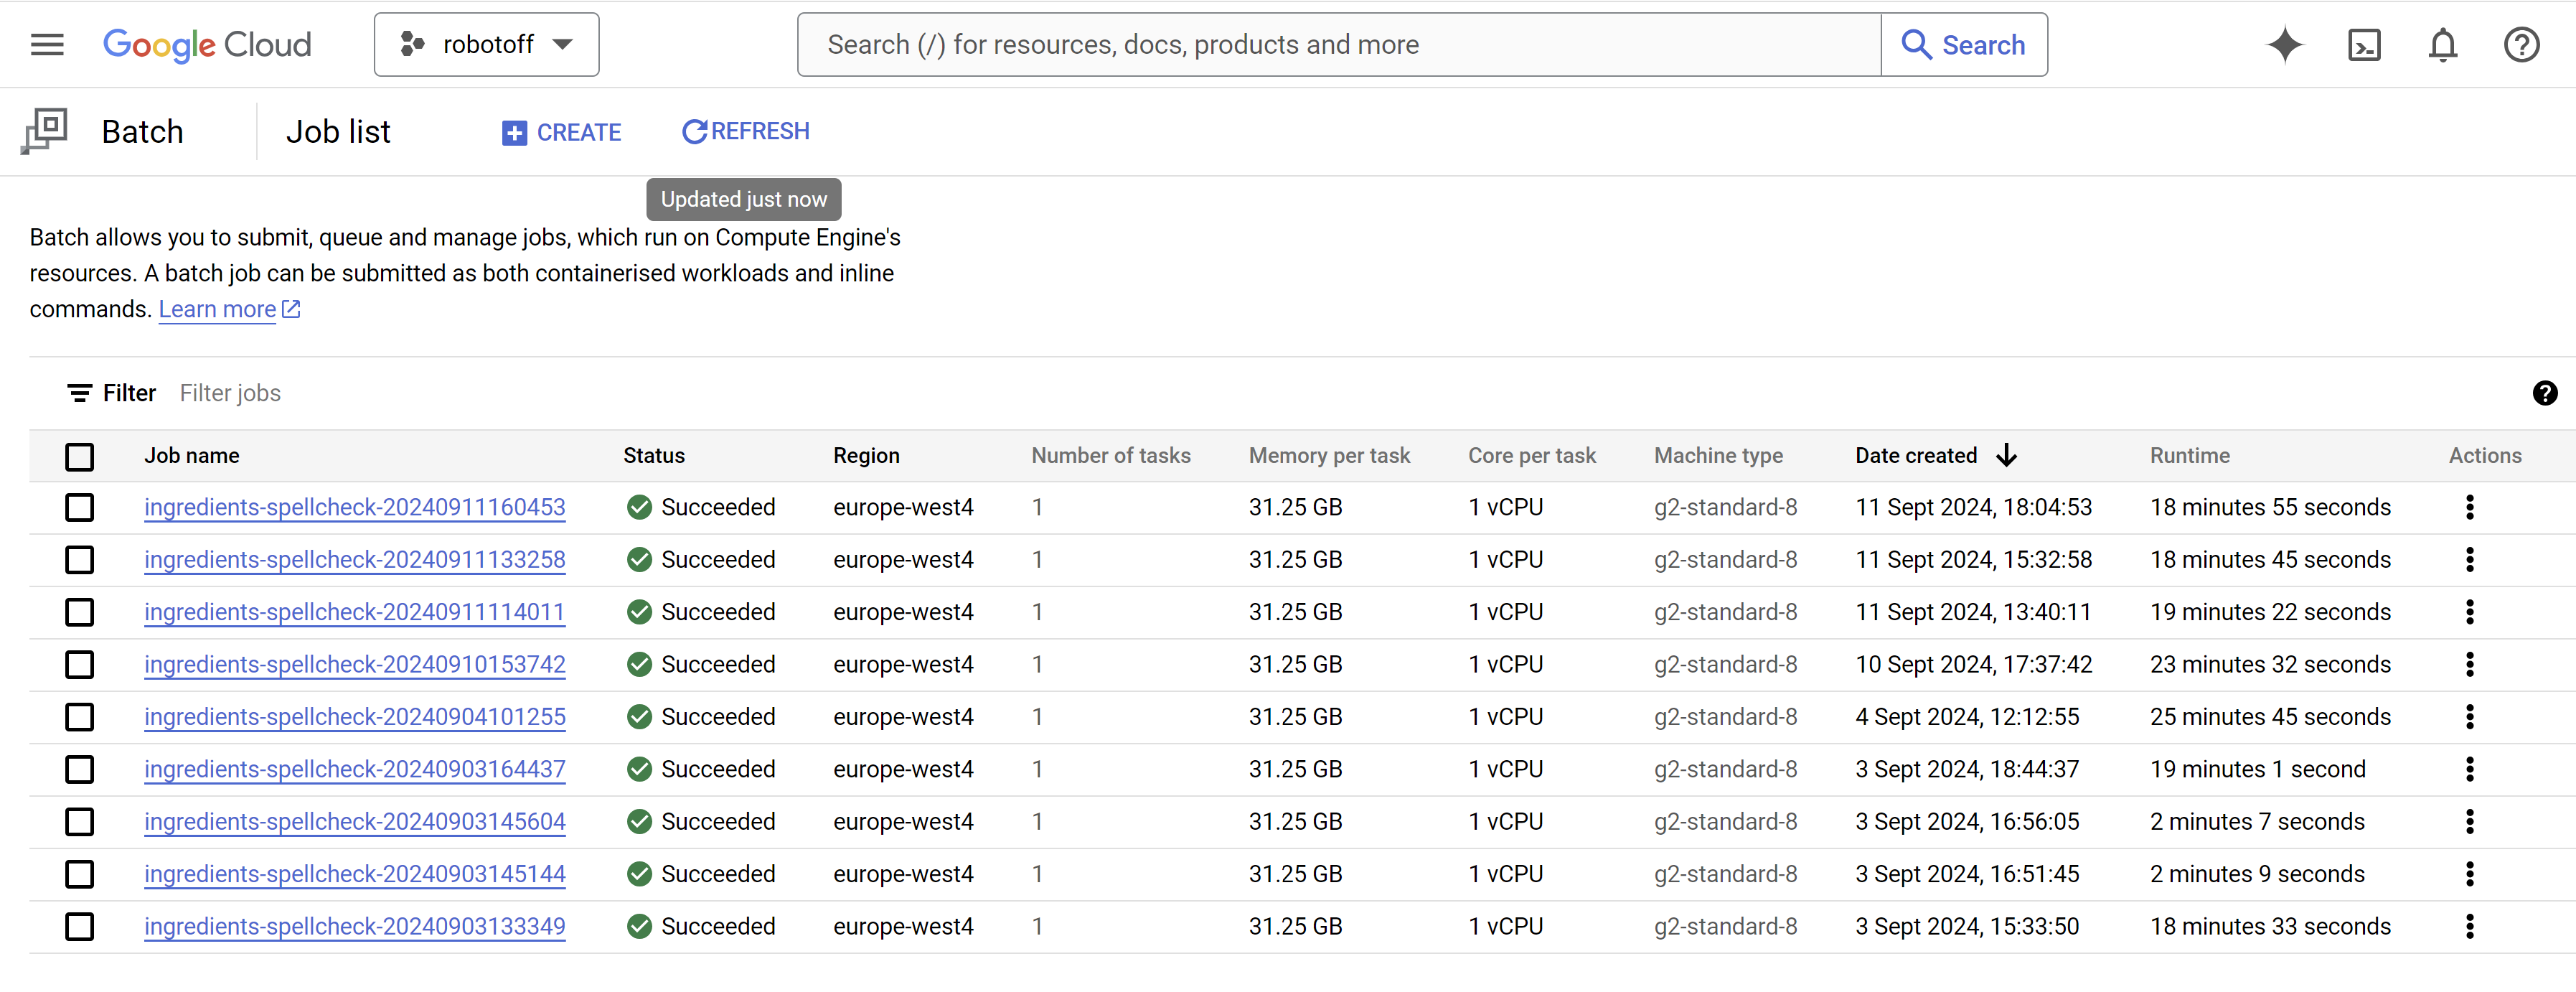Sort table by Job name header
The width and height of the screenshot is (2576, 992).
click(192, 456)
